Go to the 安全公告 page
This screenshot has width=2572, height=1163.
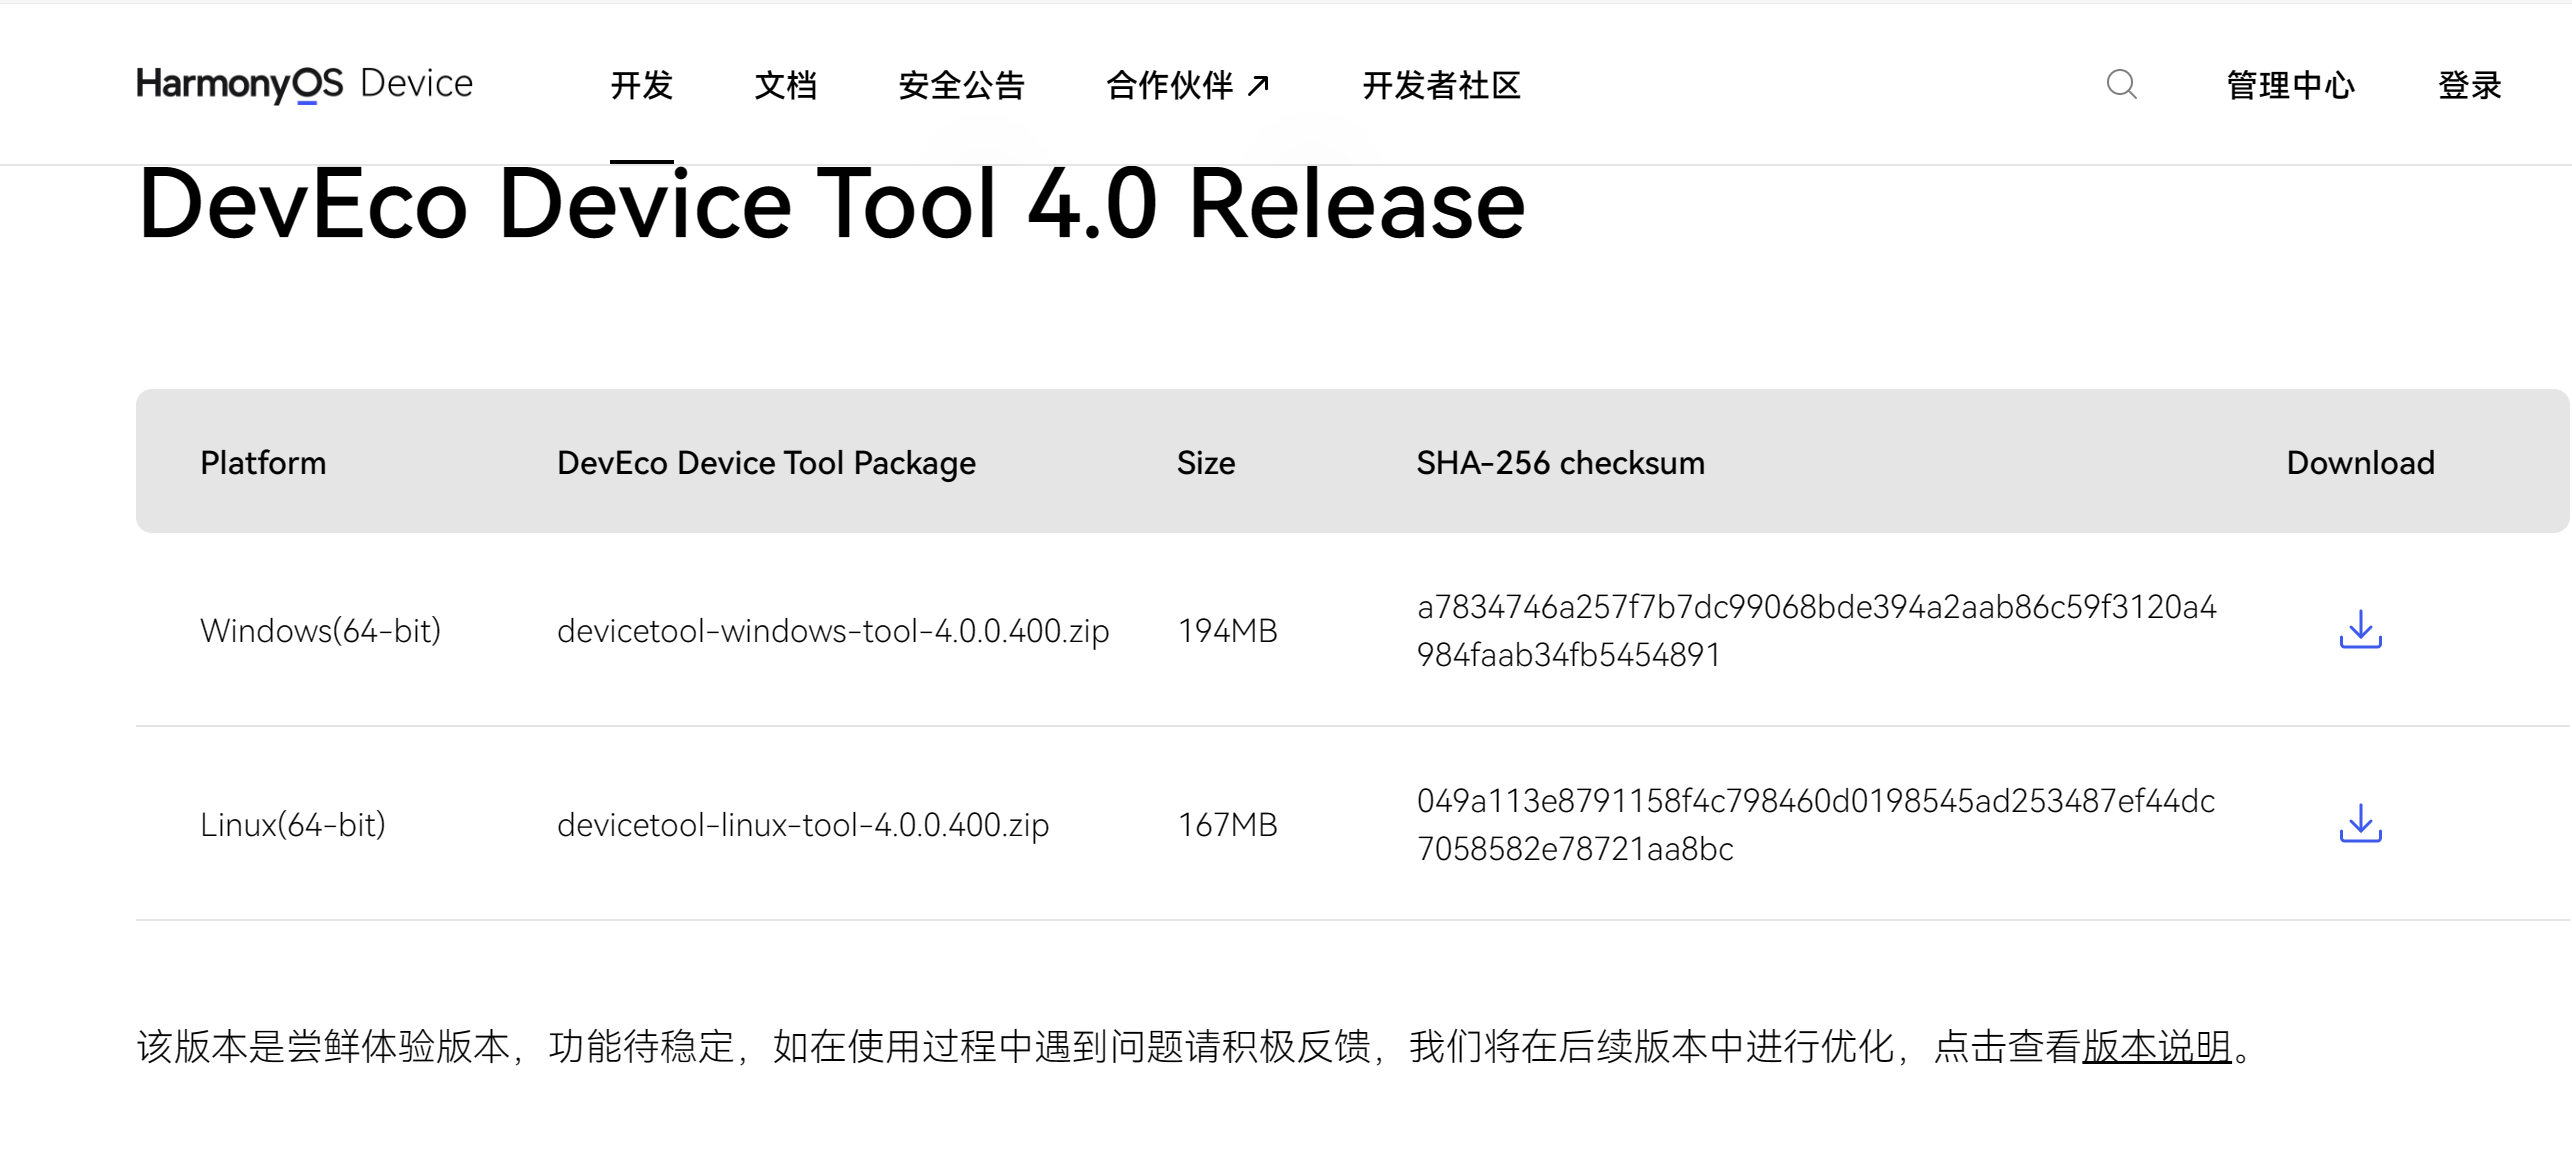[961, 85]
